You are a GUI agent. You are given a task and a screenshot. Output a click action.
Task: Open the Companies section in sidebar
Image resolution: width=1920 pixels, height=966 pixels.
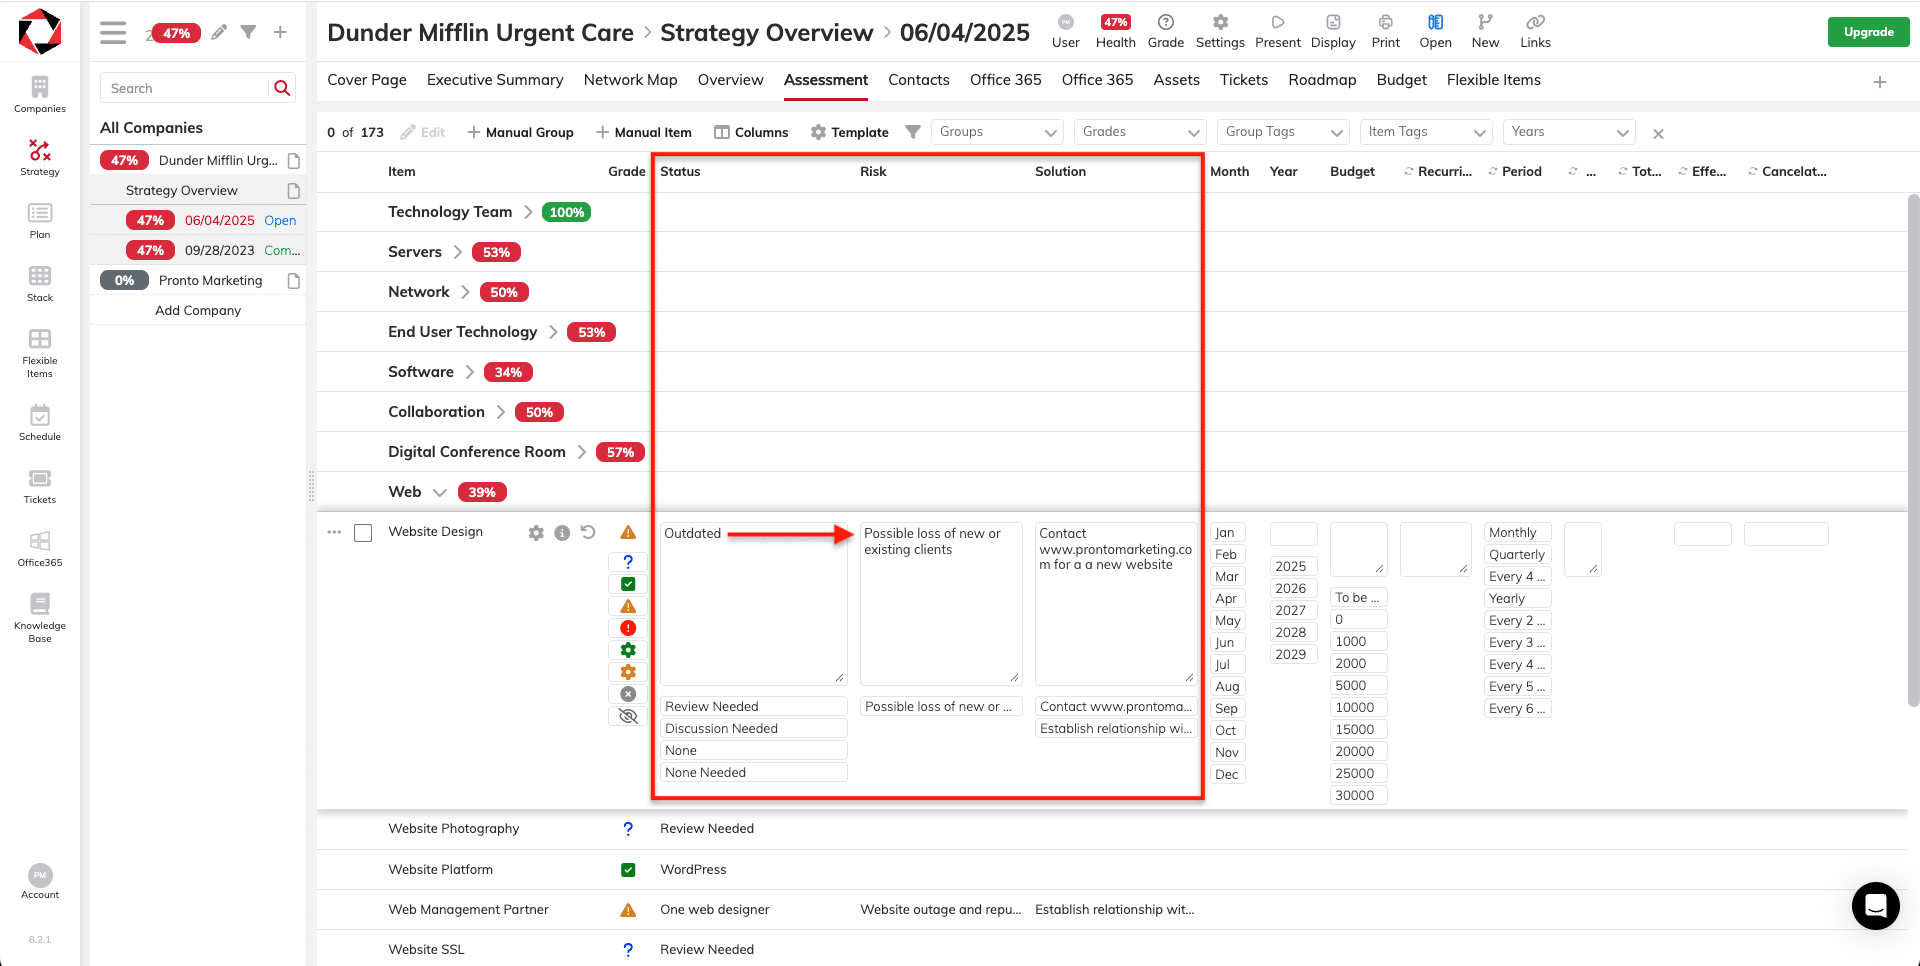coord(40,95)
